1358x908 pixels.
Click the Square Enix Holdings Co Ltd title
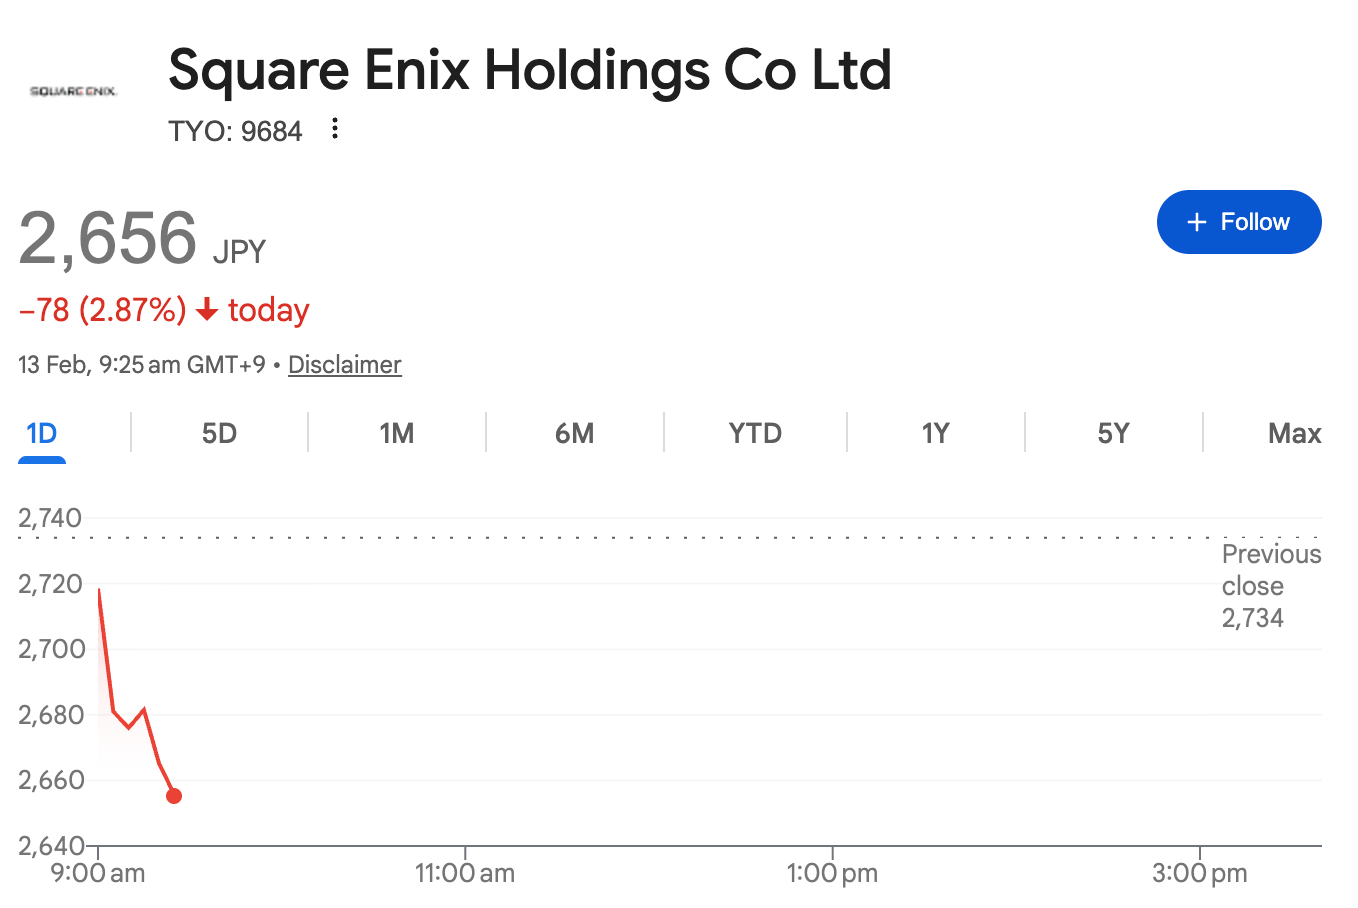(529, 70)
